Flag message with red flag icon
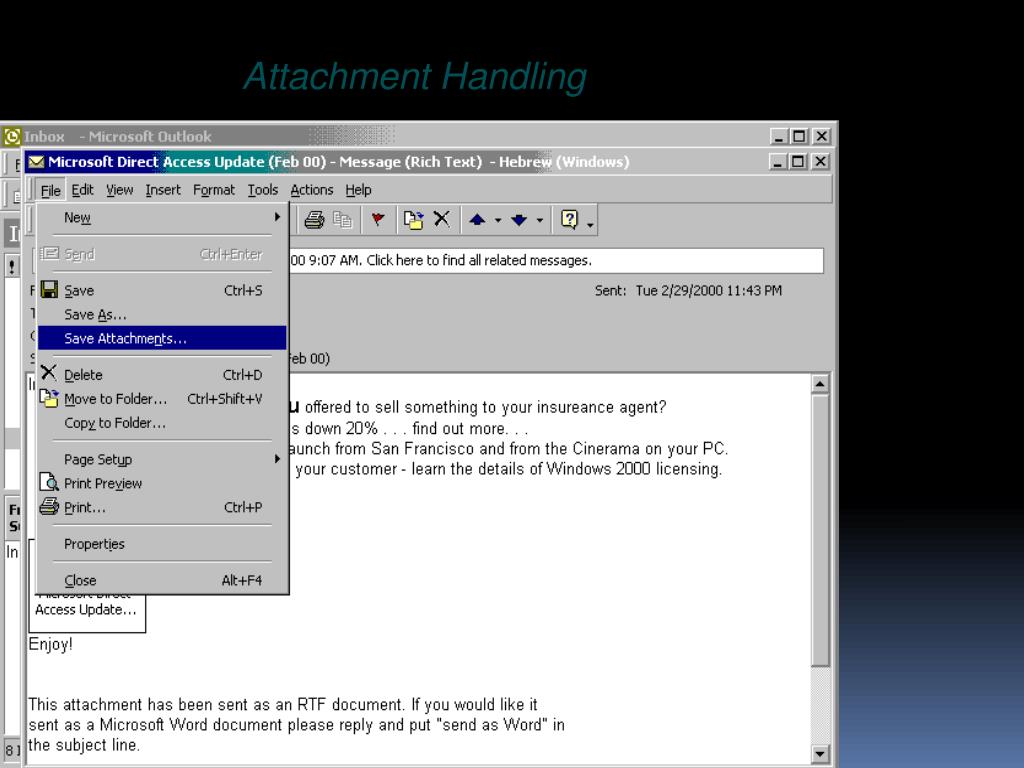This screenshot has height=768, width=1024. coord(377,220)
